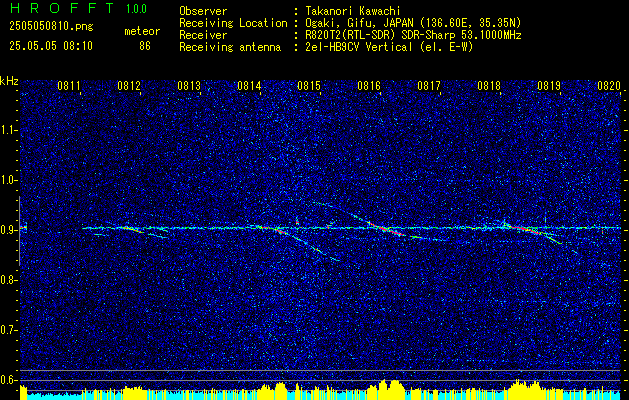Click the 0.8 frequency axis label
Screen dimensions: 629x400
tap(8, 280)
